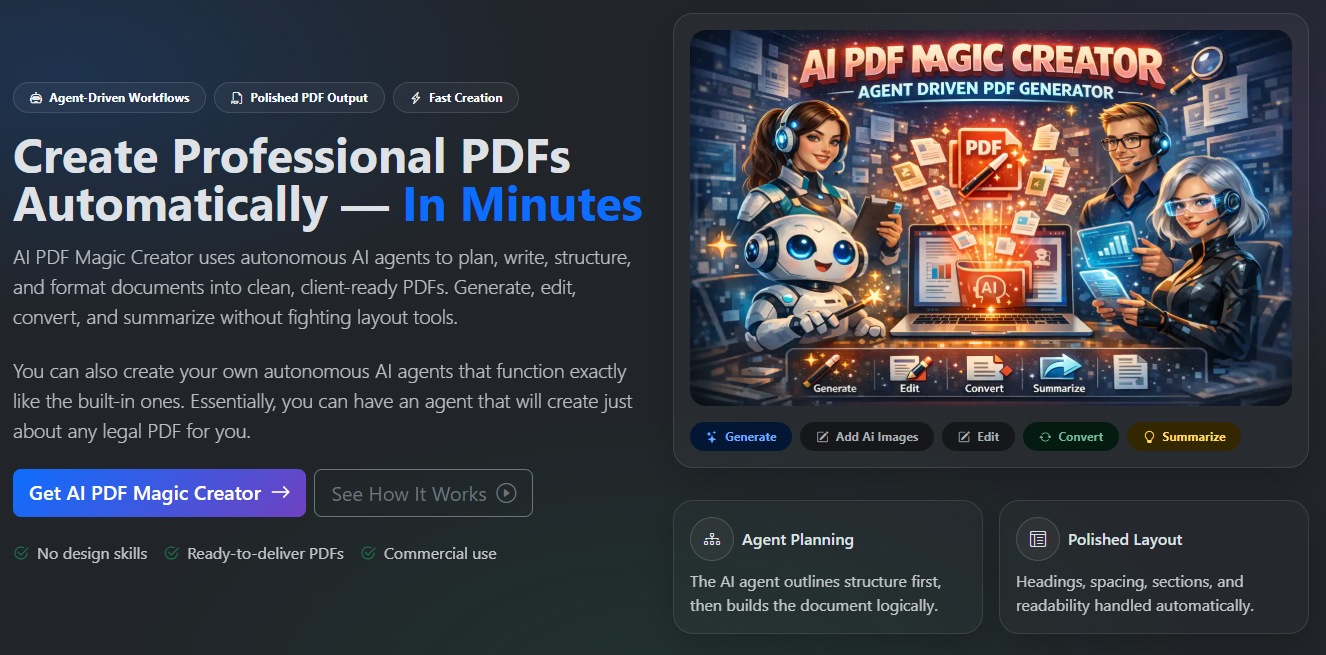Click the play icon in See How It Works
Image resolution: width=1326 pixels, height=655 pixels.
[506, 493]
